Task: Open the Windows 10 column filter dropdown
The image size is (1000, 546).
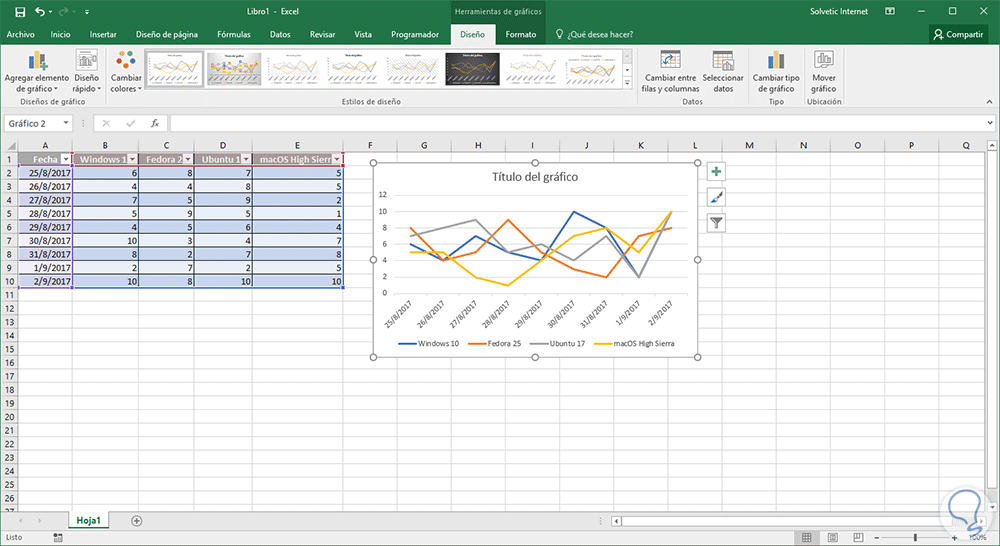Action: pos(132,159)
